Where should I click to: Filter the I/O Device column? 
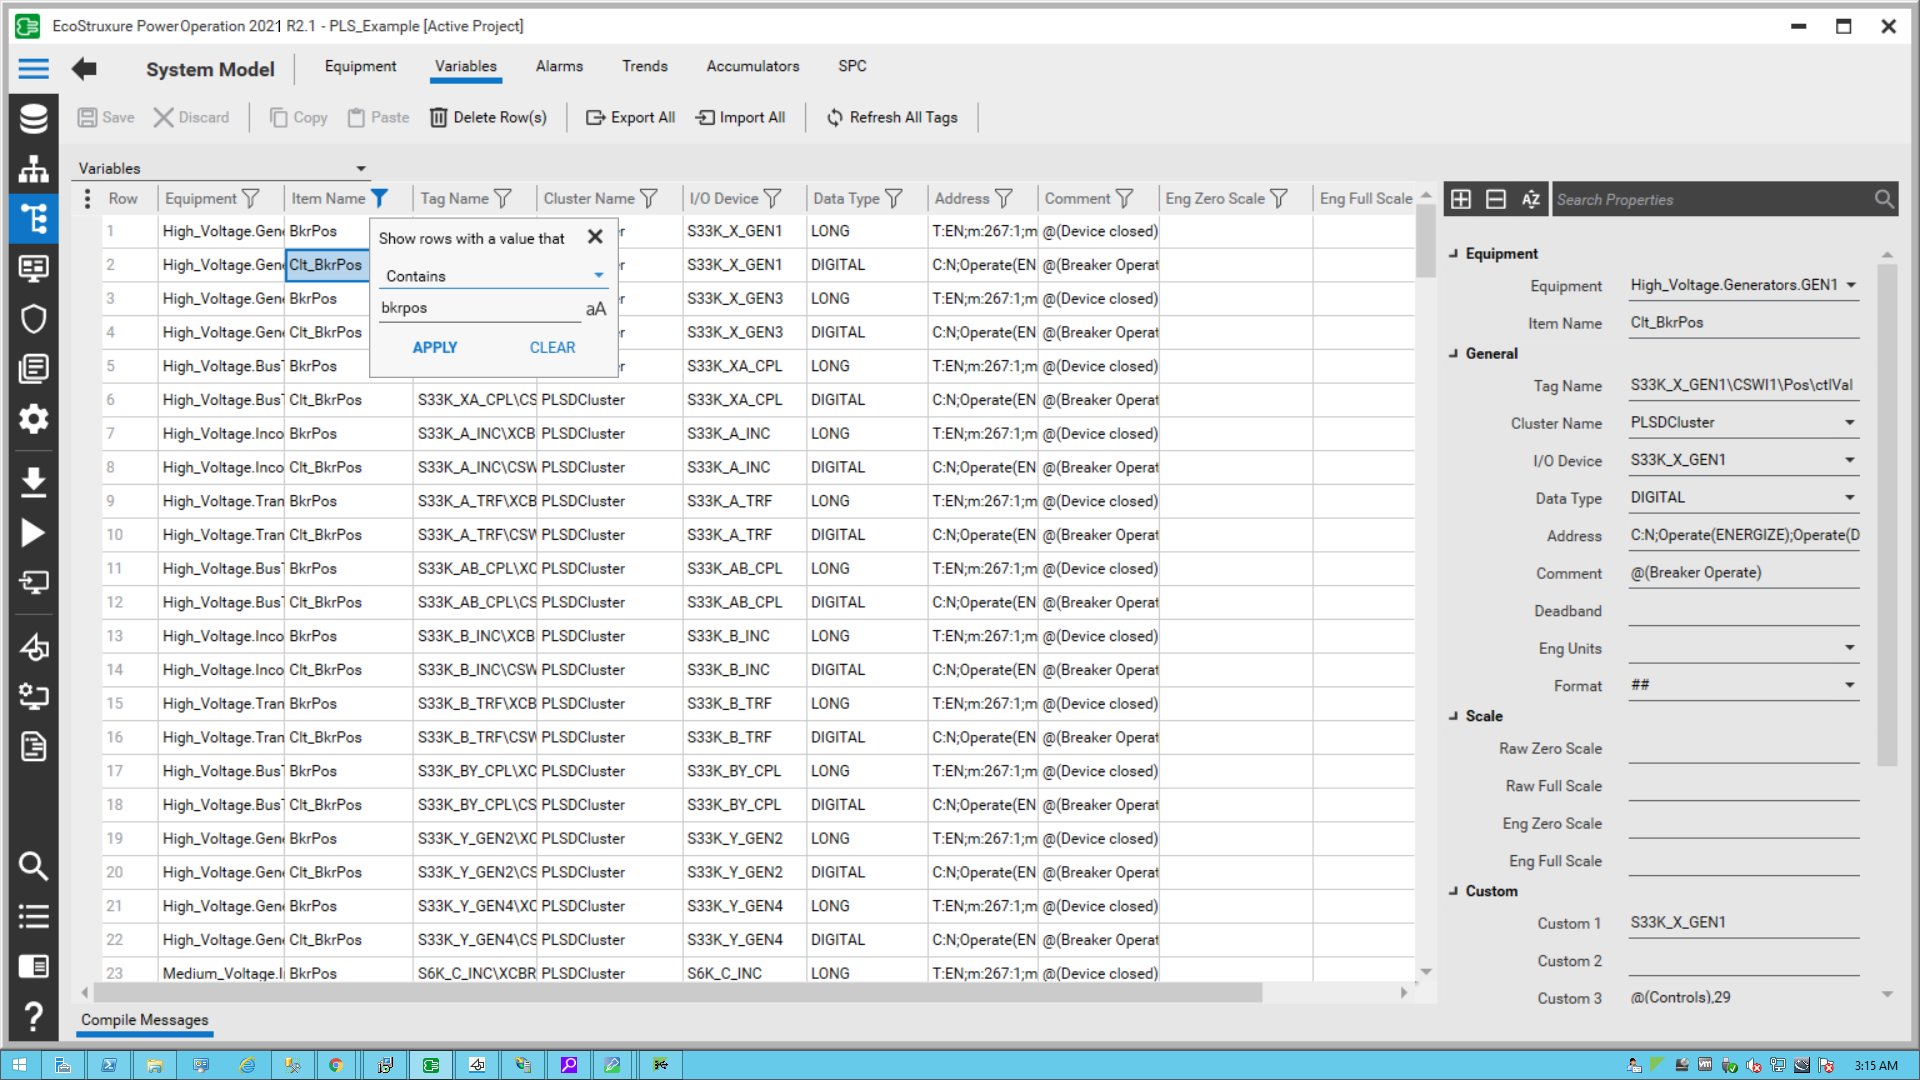(773, 199)
